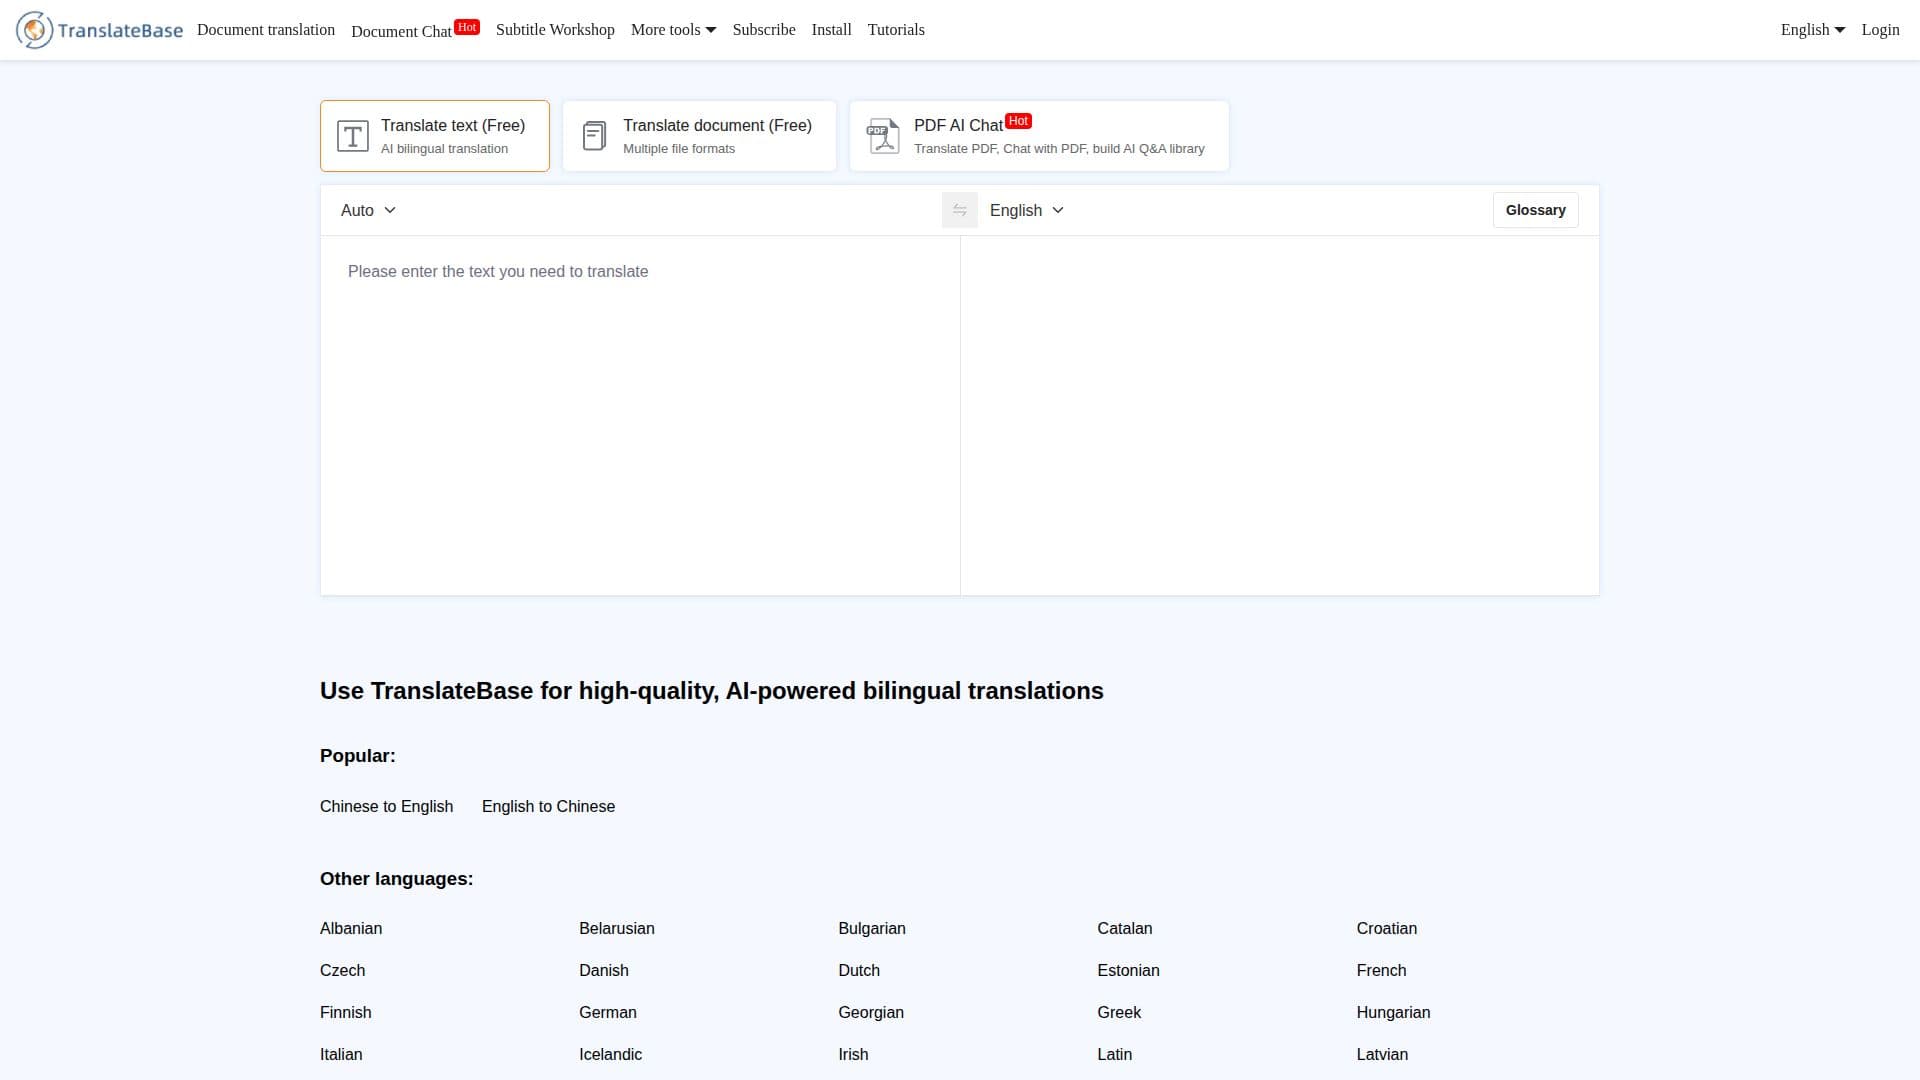Select Dutch language link
Viewport: 1920px width, 1080px height.
click(859, 971)
